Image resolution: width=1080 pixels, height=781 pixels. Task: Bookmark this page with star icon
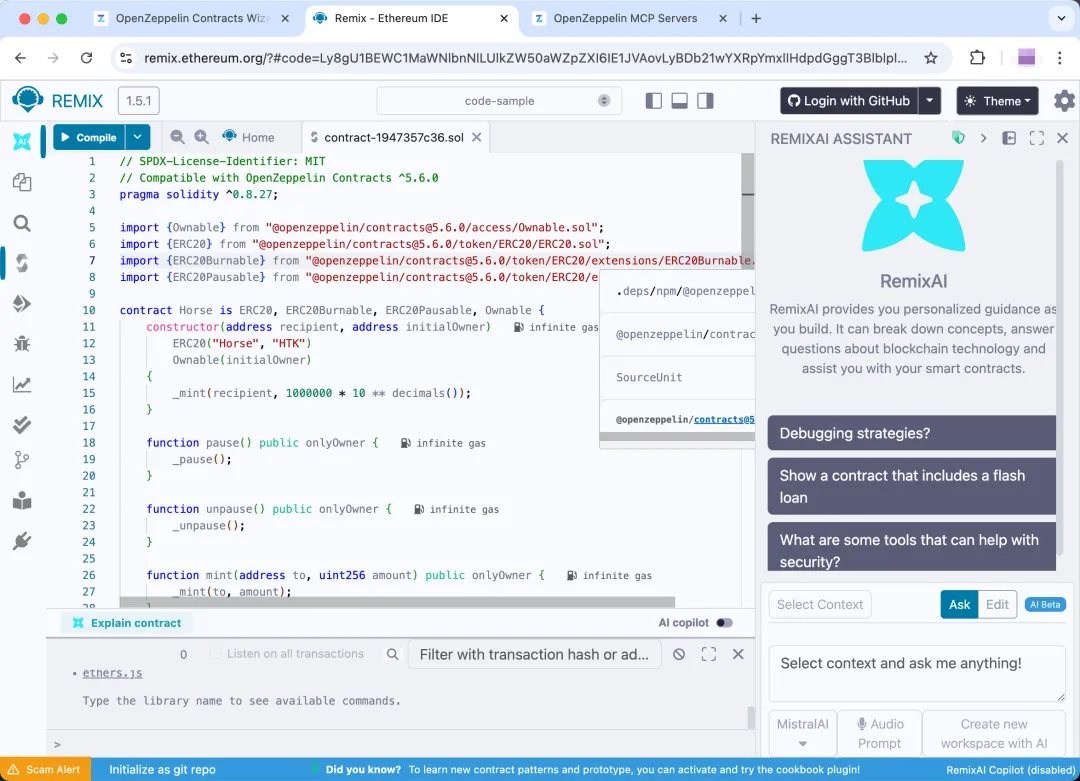point(931,58)
